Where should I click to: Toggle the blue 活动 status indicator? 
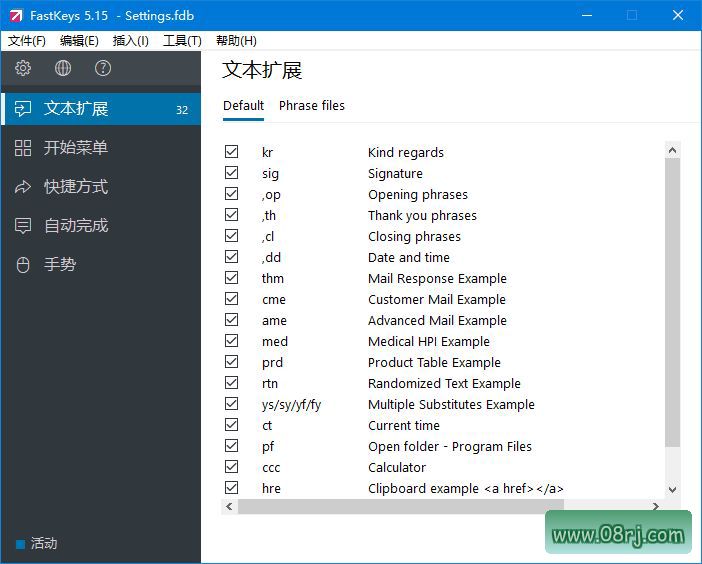[20, 544]
